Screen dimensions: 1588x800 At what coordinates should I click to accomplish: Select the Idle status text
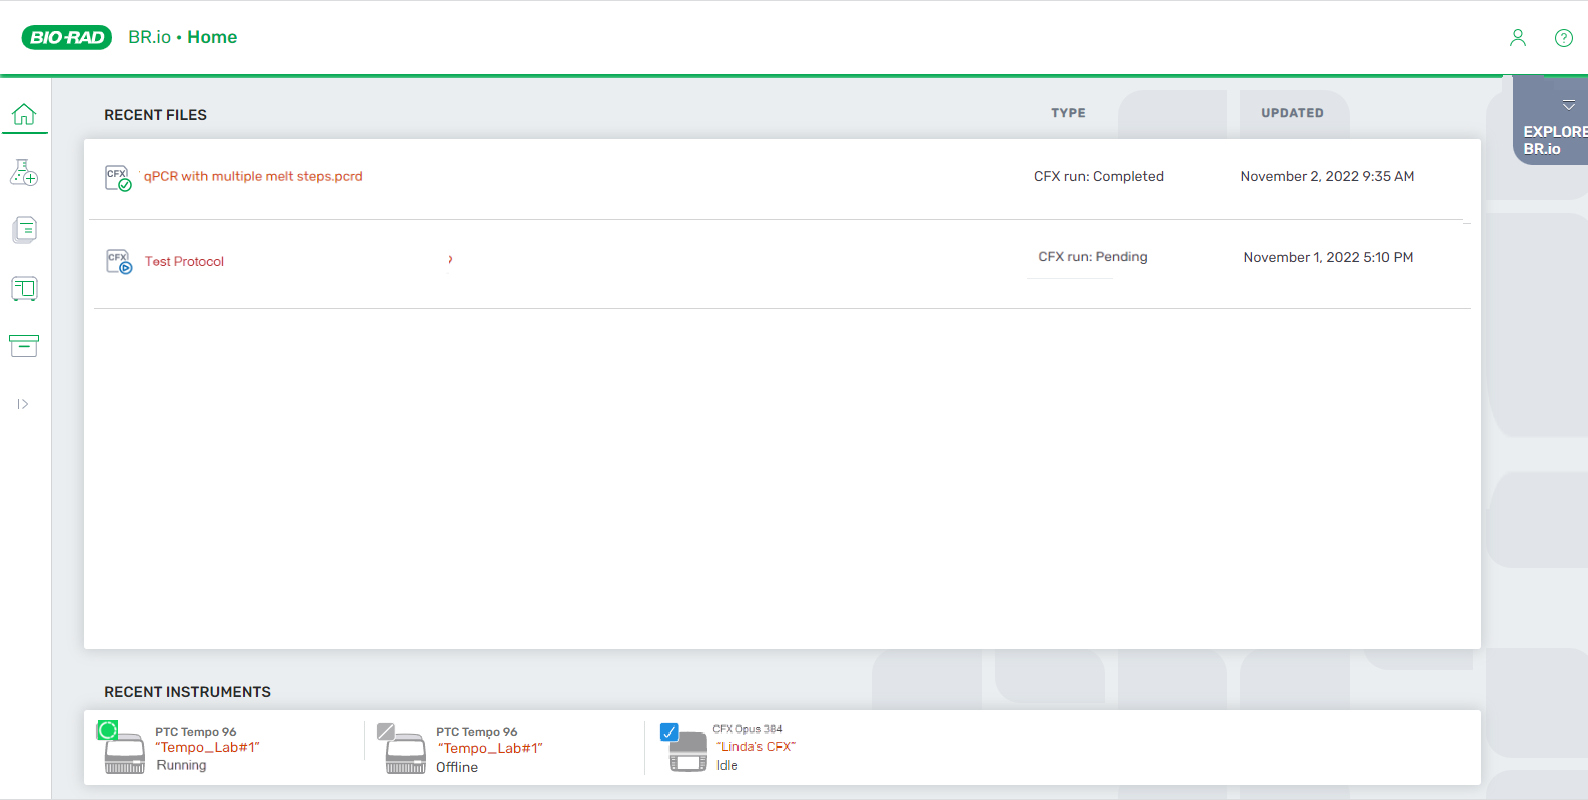727,765
